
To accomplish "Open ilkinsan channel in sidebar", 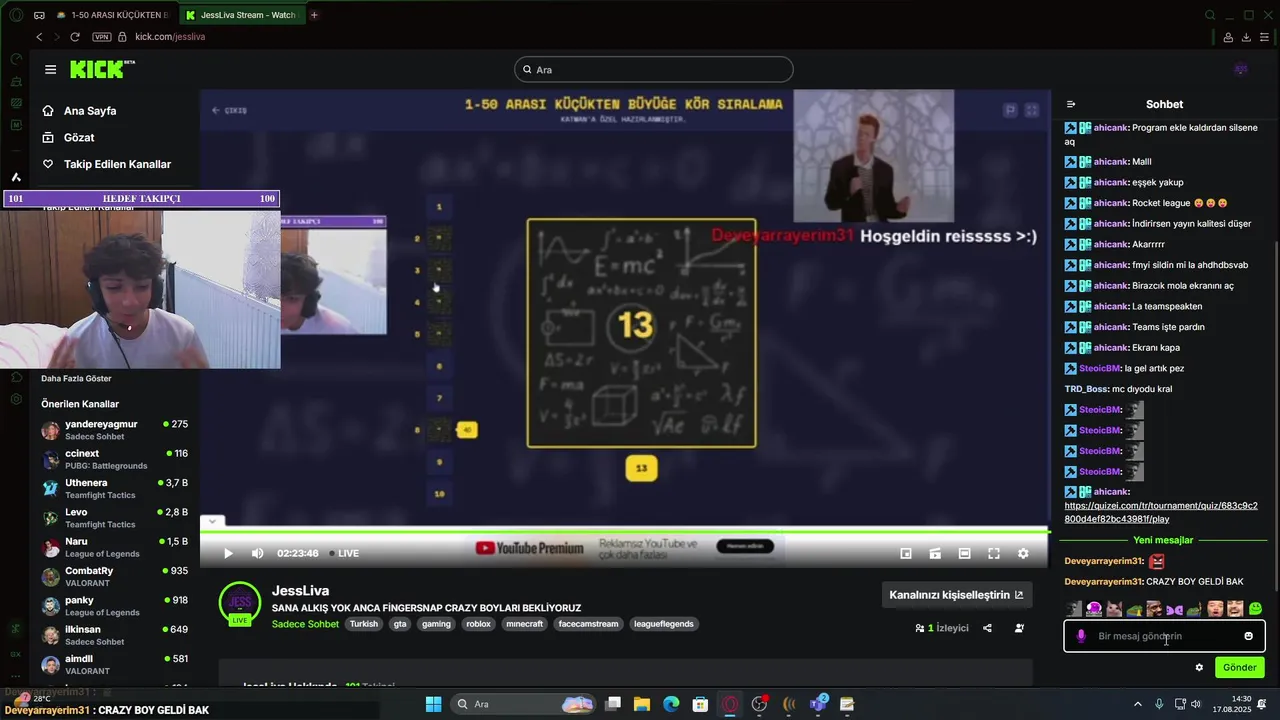I will click(114, 635).
